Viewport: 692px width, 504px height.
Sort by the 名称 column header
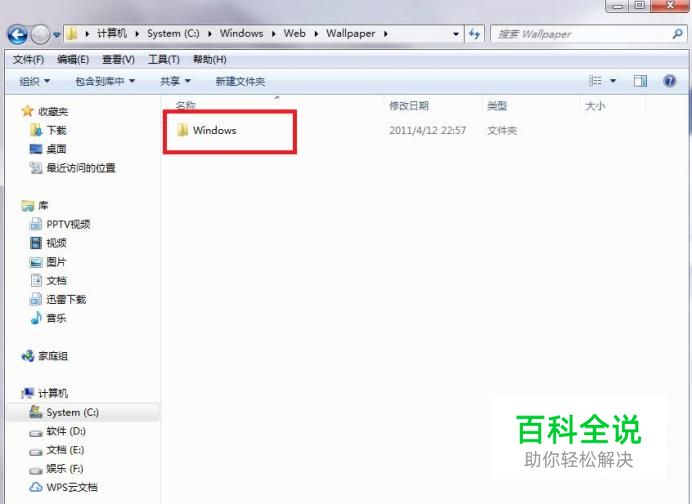(185, 106)
